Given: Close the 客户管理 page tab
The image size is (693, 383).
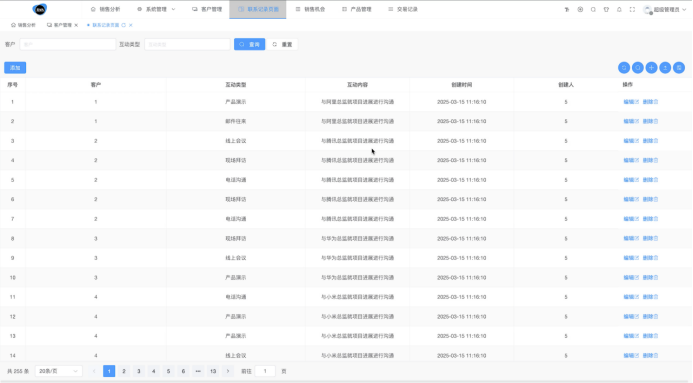Looking at the screenshot, I should click(76, 25).
